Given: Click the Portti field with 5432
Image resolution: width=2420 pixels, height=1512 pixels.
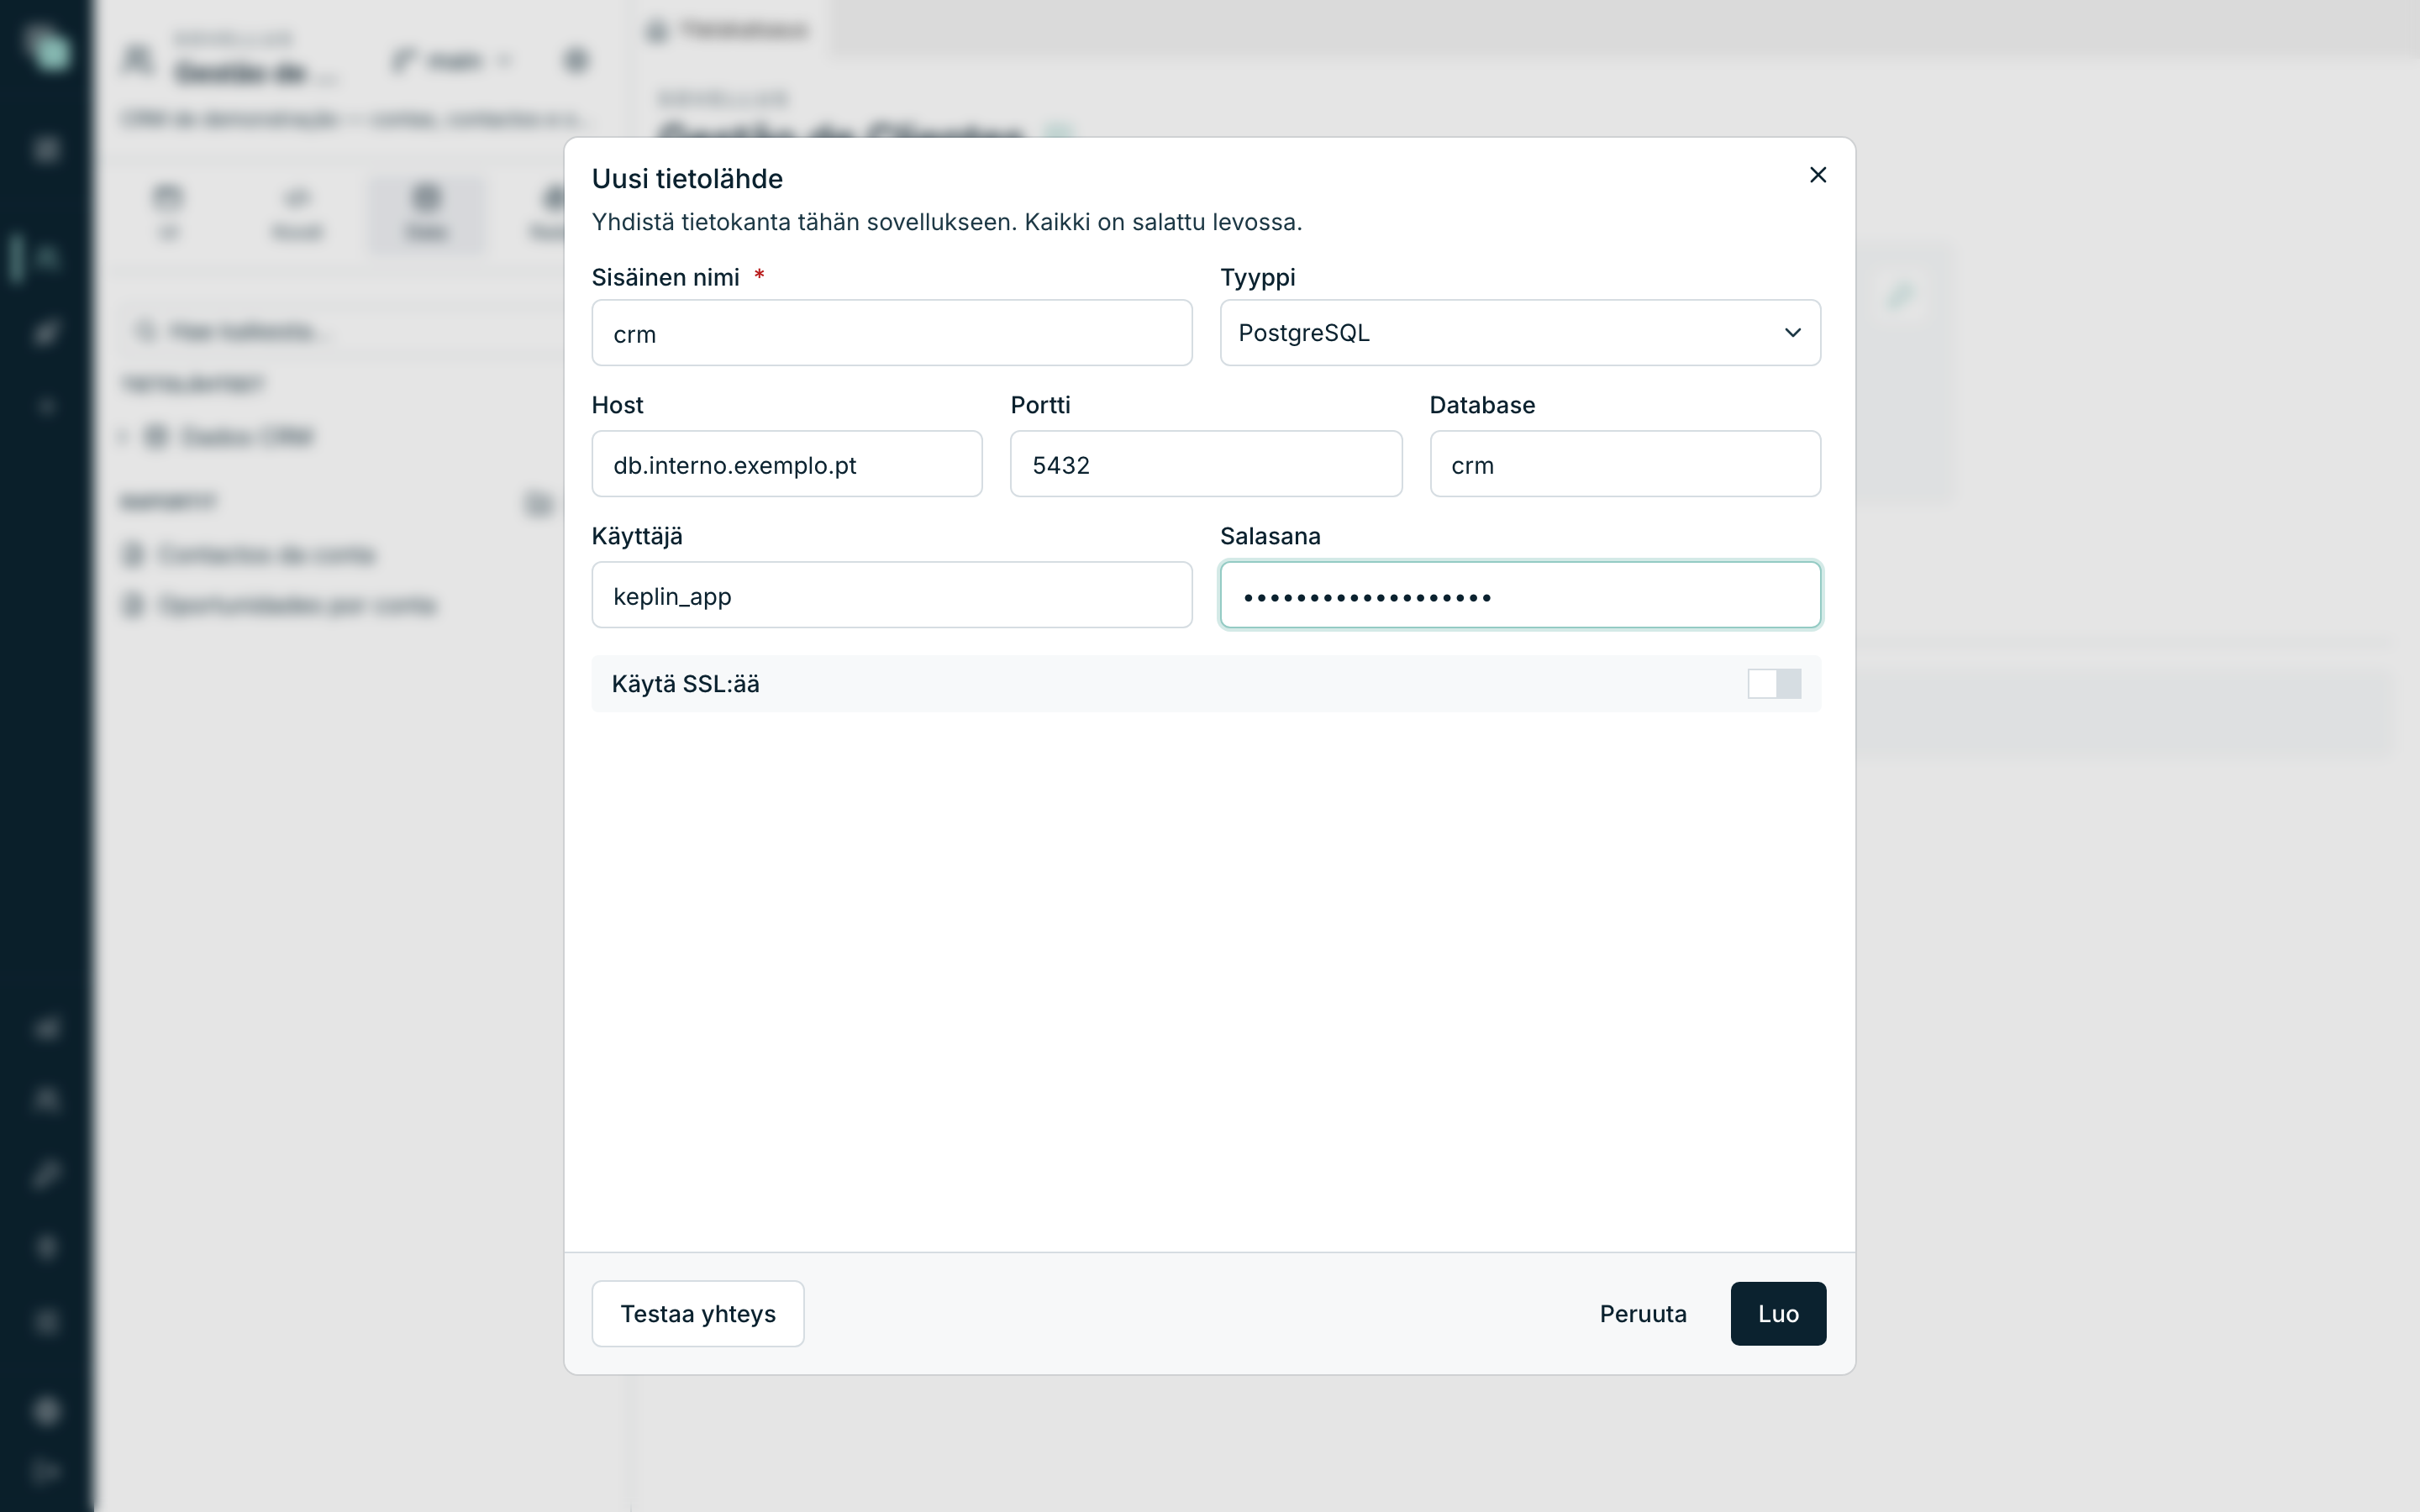Looking at the screenshot, I should point(1206,464).
